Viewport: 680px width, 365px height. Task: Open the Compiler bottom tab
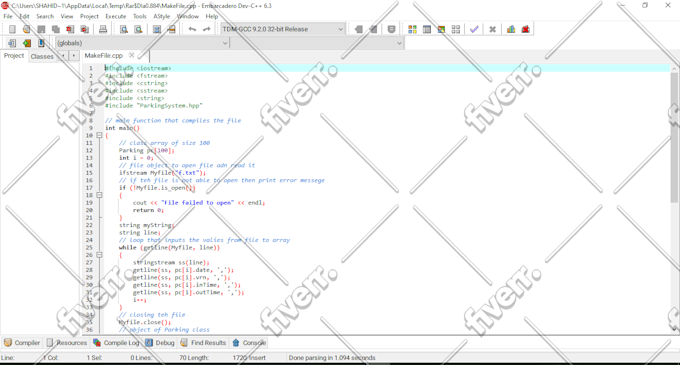click(22, 342)
